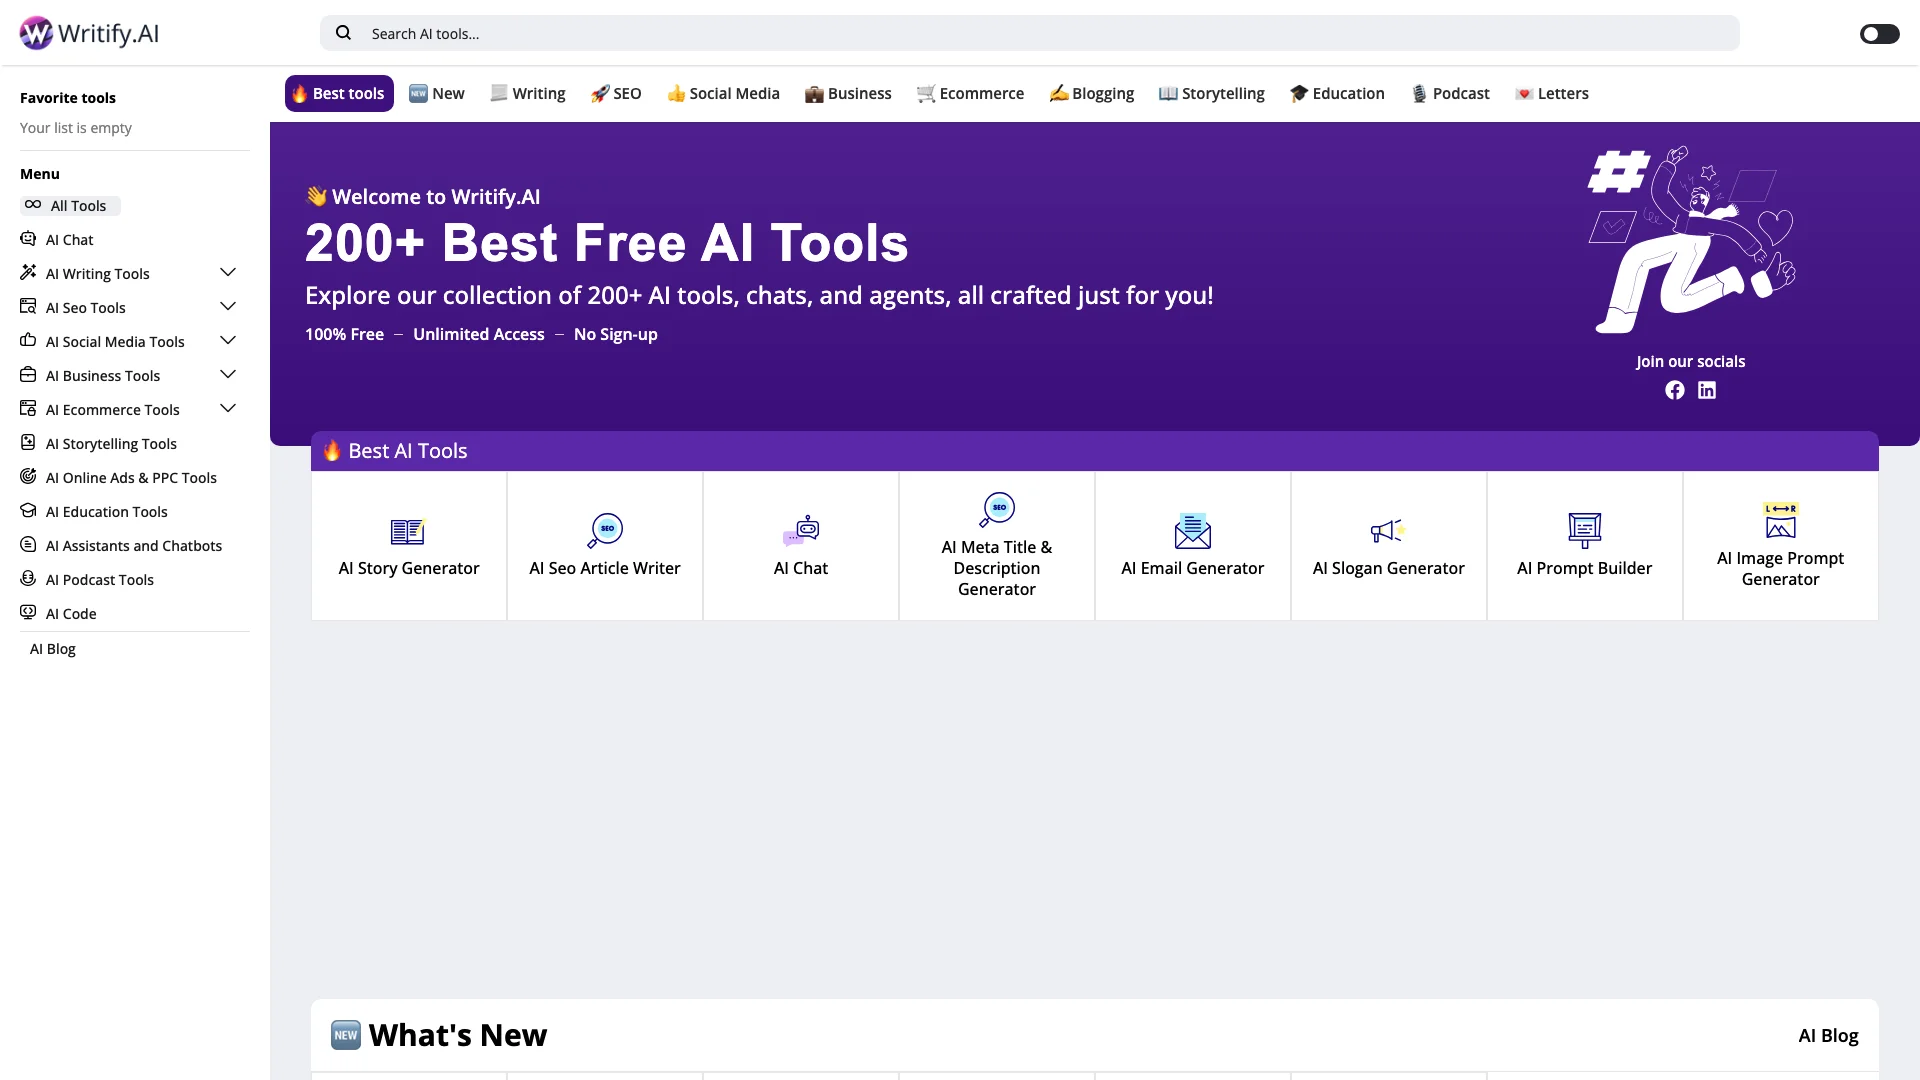
Task: Open the AI Chat tool card
Action: point(801,546)
